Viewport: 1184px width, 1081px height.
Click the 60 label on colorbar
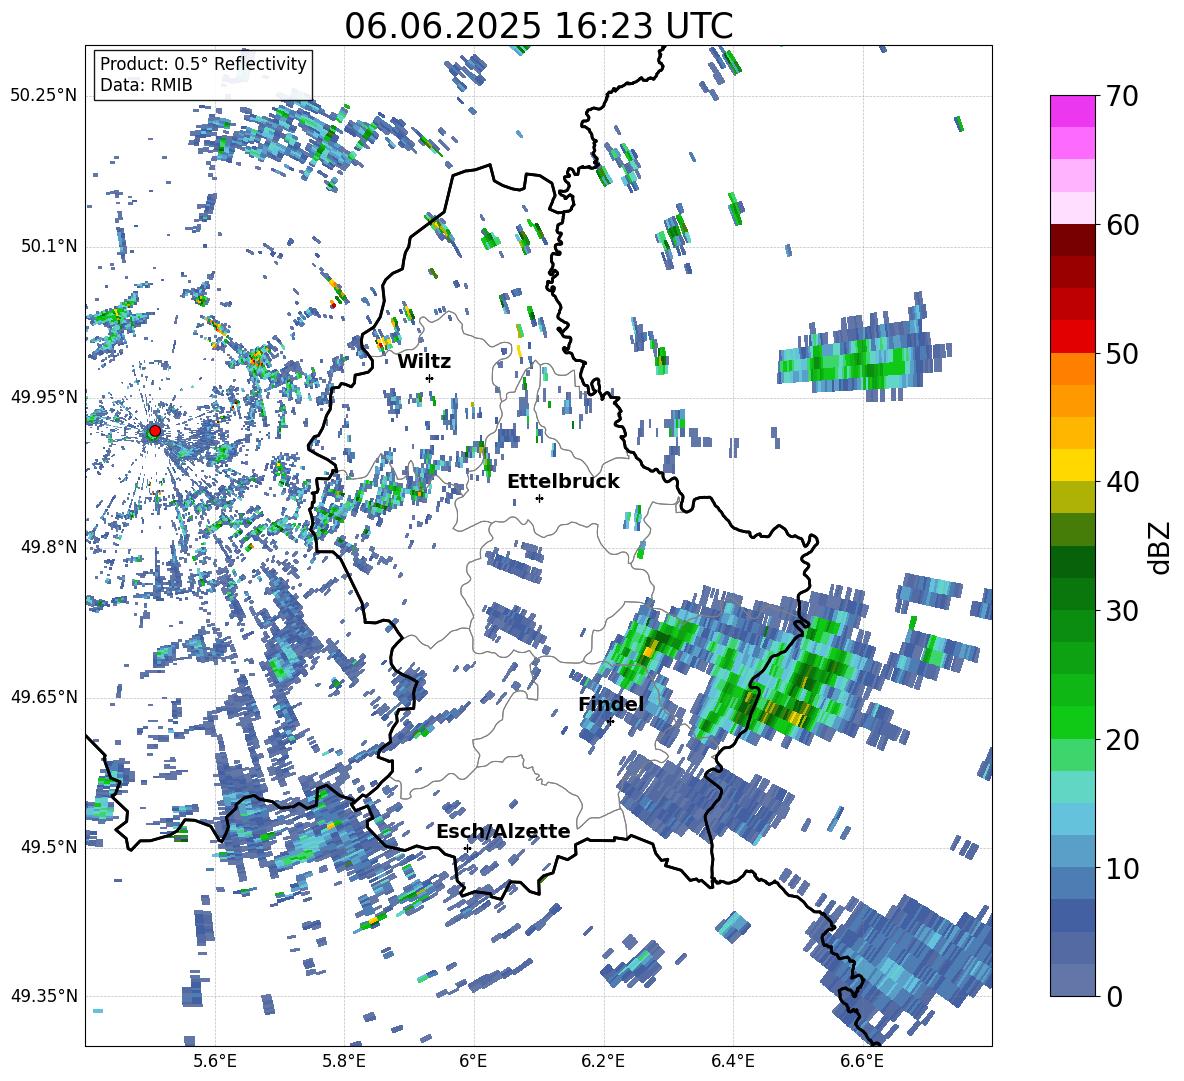(x=1121, y=225)
